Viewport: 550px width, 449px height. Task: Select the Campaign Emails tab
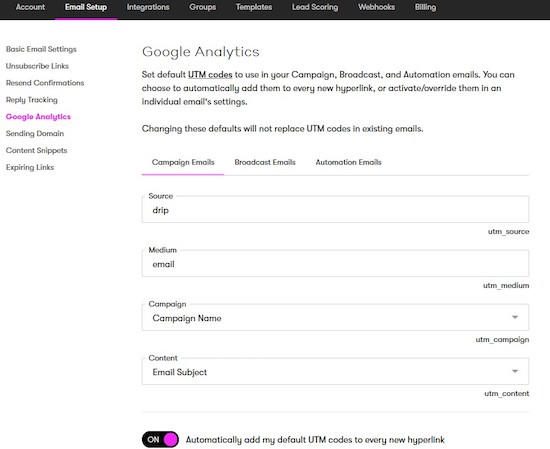click(x=183, y=162)
